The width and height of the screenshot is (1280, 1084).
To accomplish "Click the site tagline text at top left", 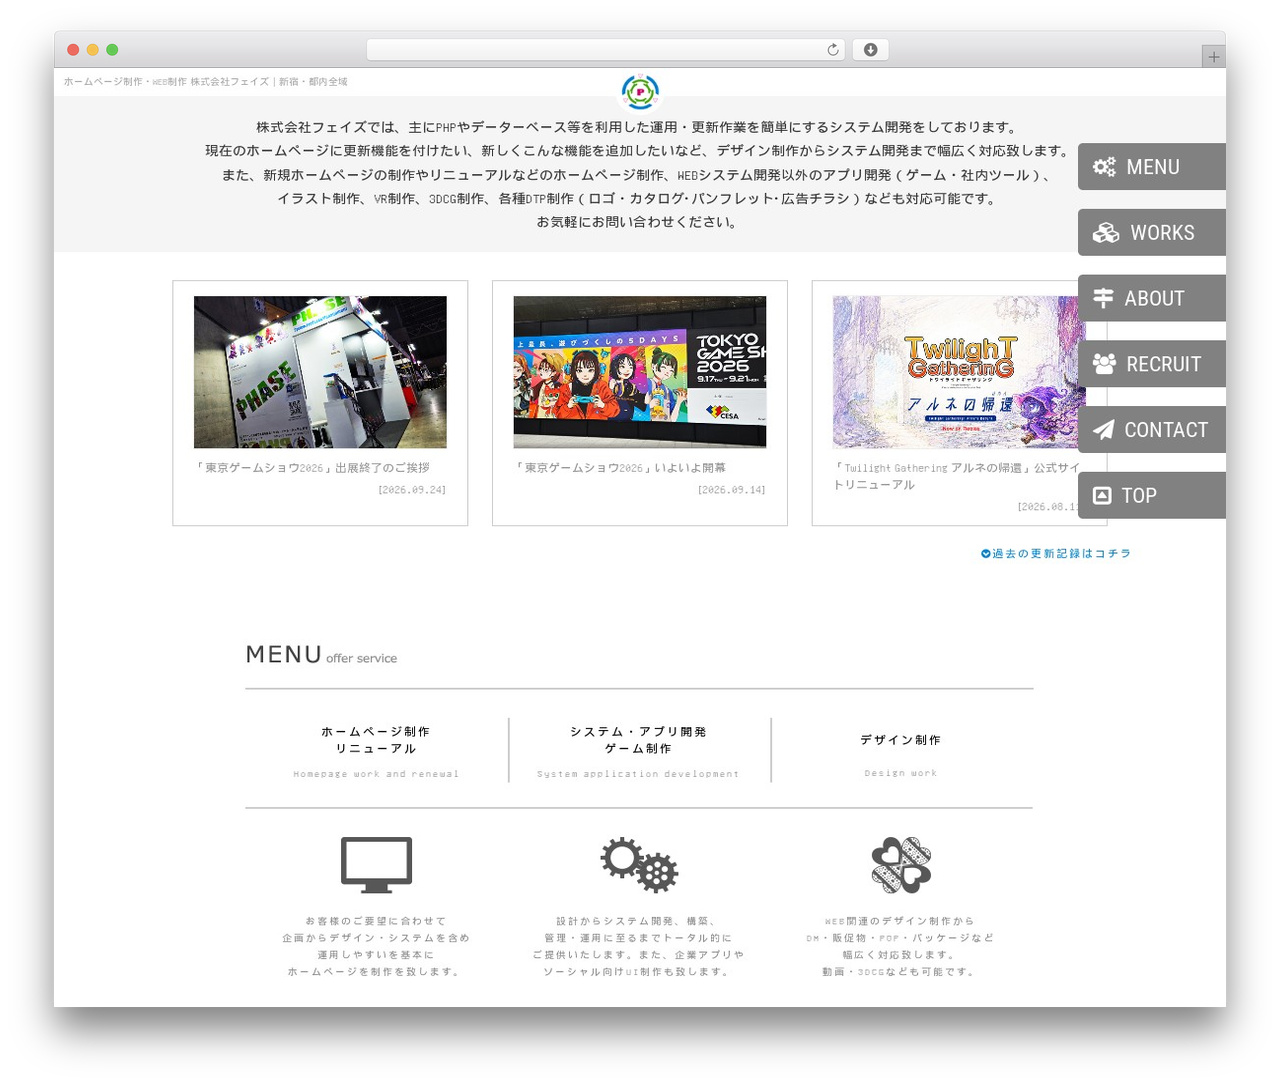I will pyautogui.click(x=206, y=82).
